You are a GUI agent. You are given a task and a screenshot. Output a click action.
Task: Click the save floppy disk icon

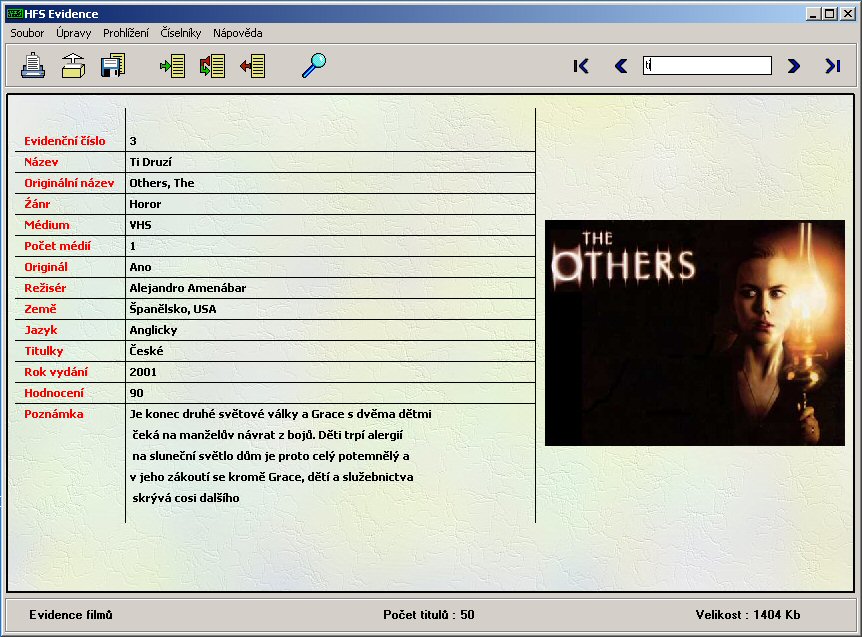[113, 65]
